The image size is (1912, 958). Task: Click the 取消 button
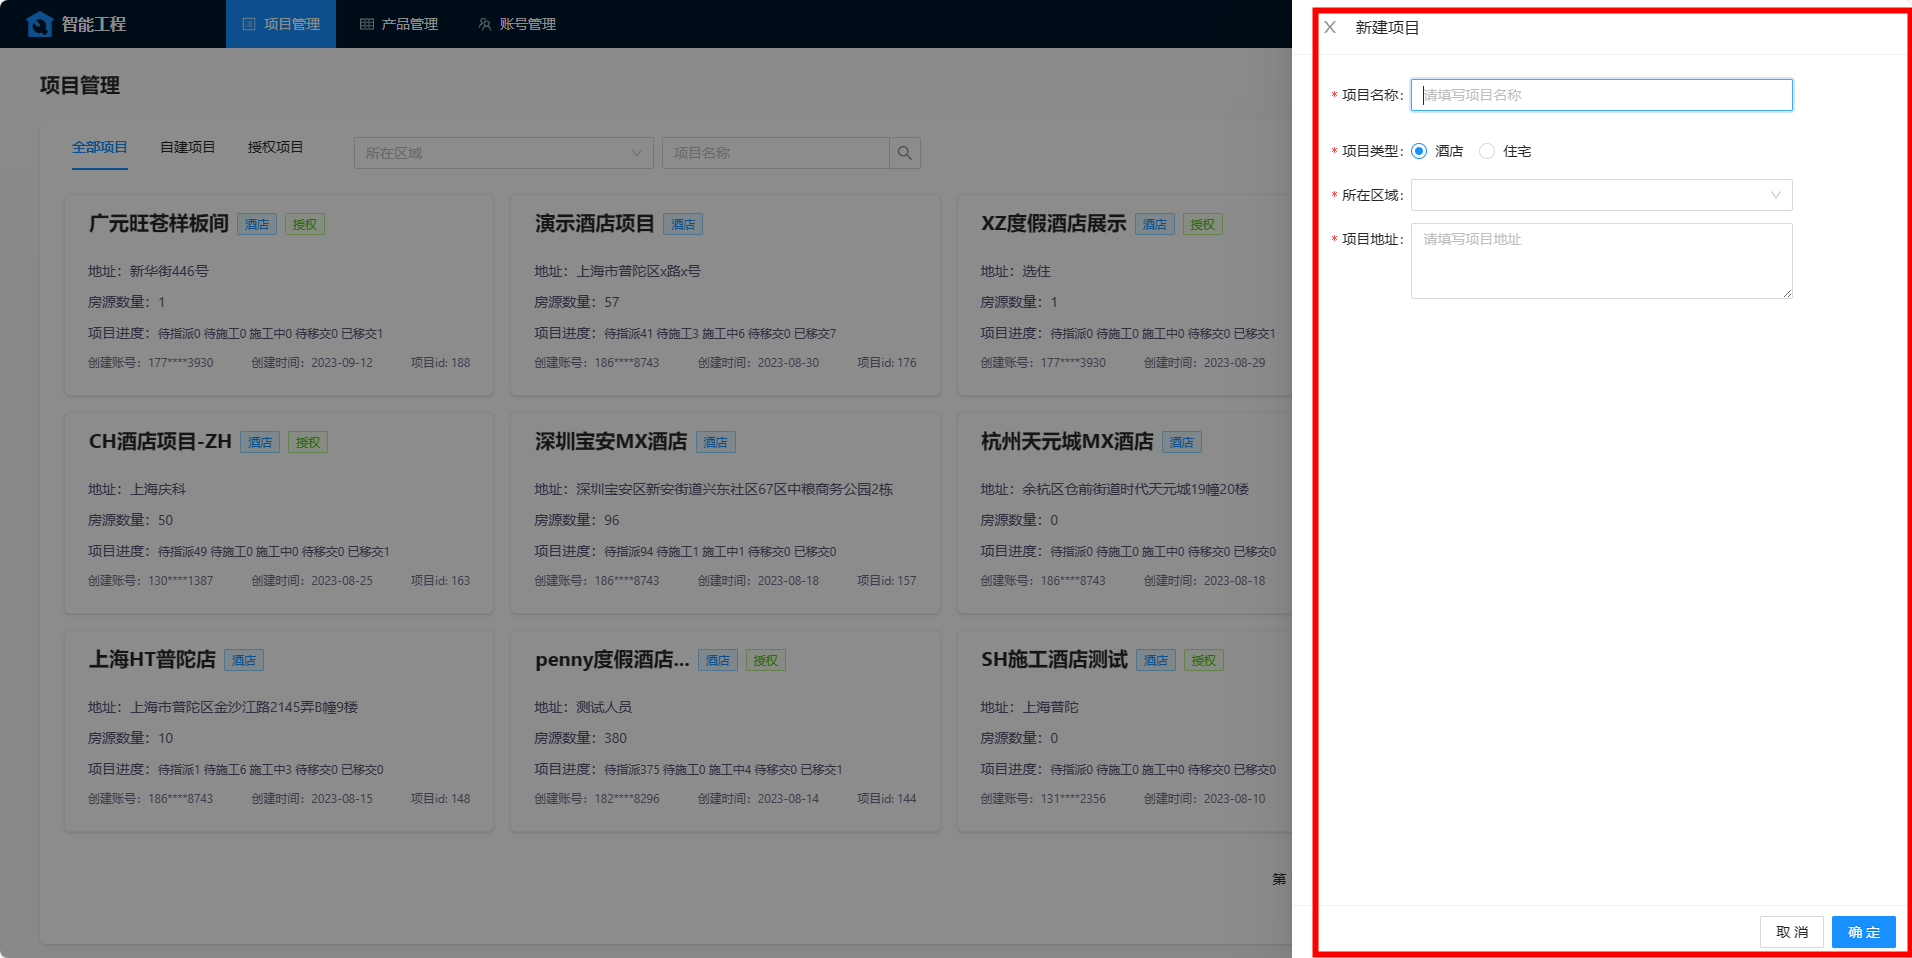1792,932
